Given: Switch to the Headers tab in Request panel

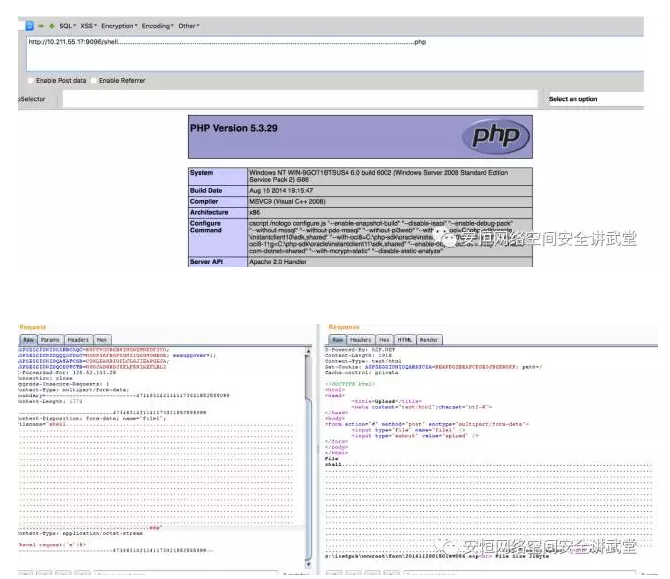Looking at the screenshot, I should [78, 340].
